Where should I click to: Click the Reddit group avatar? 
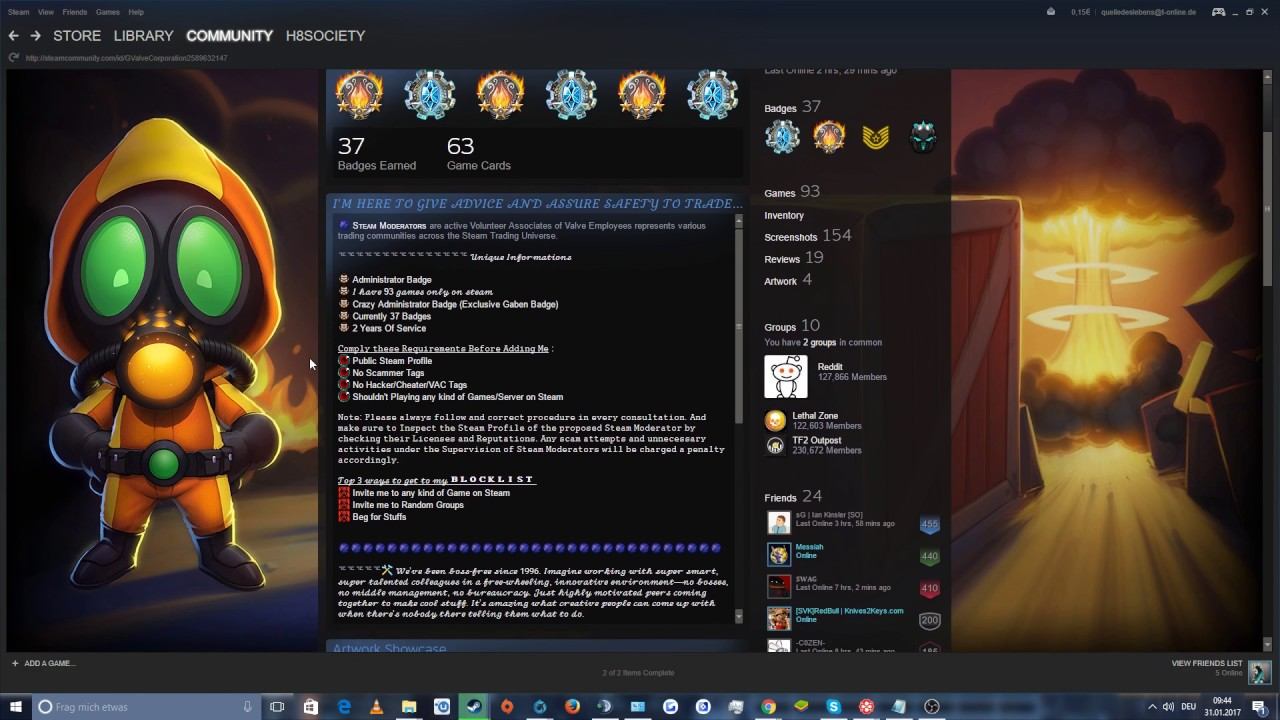(x=786, y=377)
